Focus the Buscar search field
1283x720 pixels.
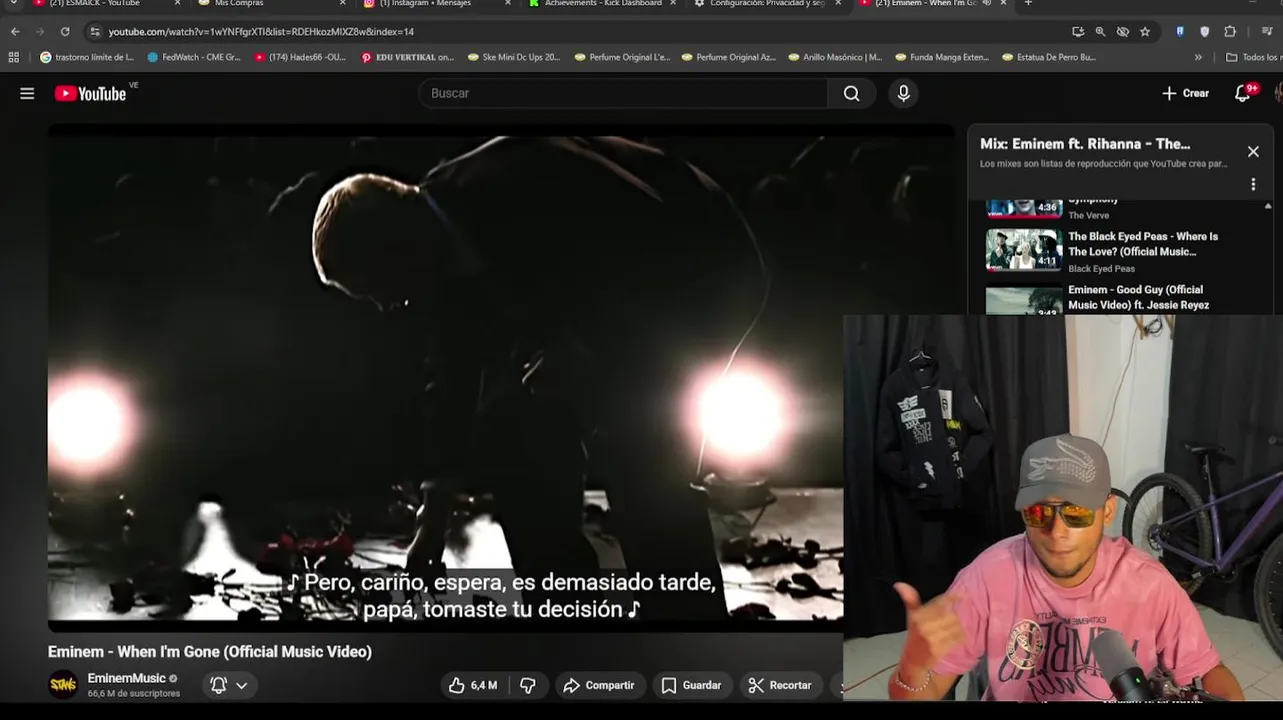(x=623, y=93)
